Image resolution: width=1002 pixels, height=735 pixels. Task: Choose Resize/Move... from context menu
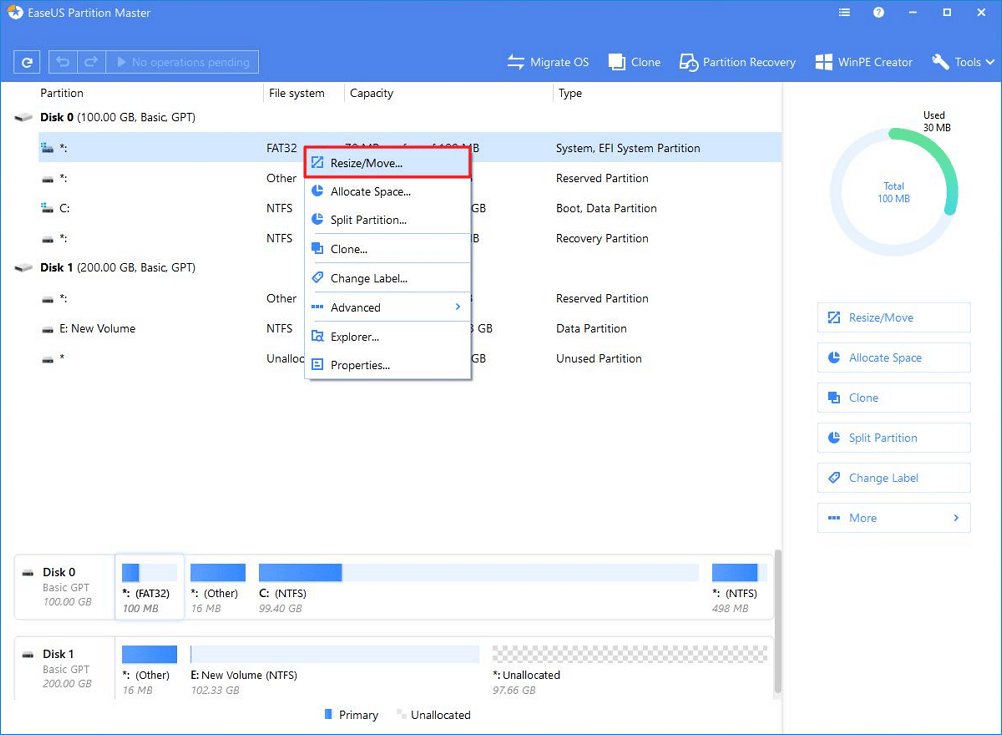click(388, 163)
